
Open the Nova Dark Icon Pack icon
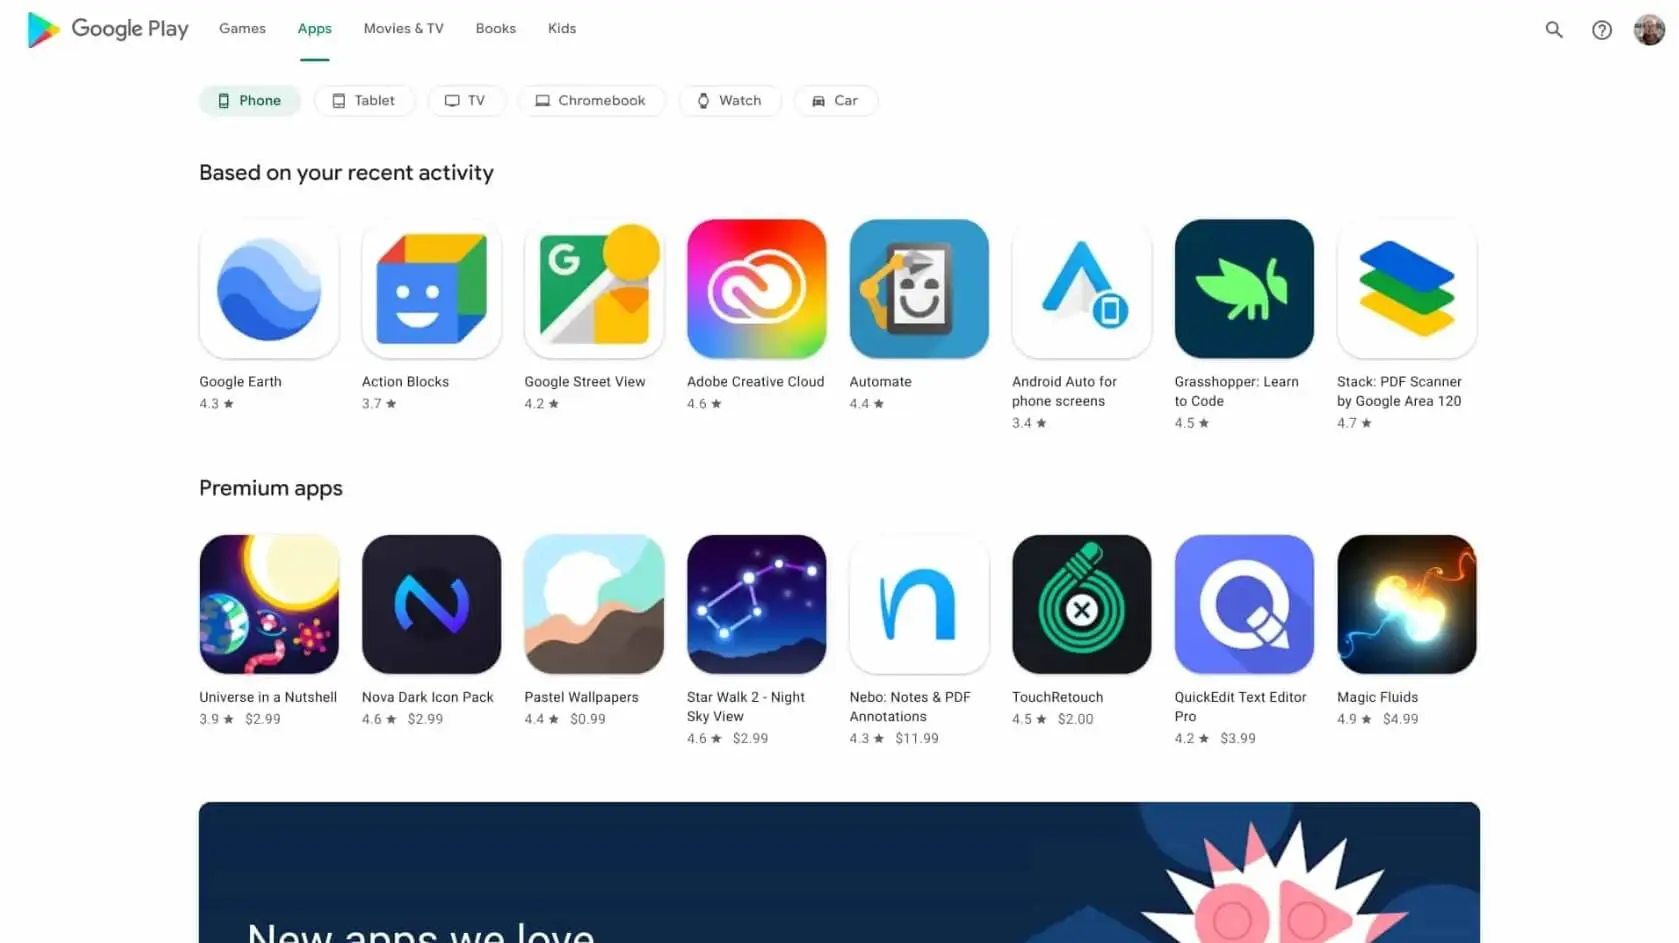(x=431, y=604)
